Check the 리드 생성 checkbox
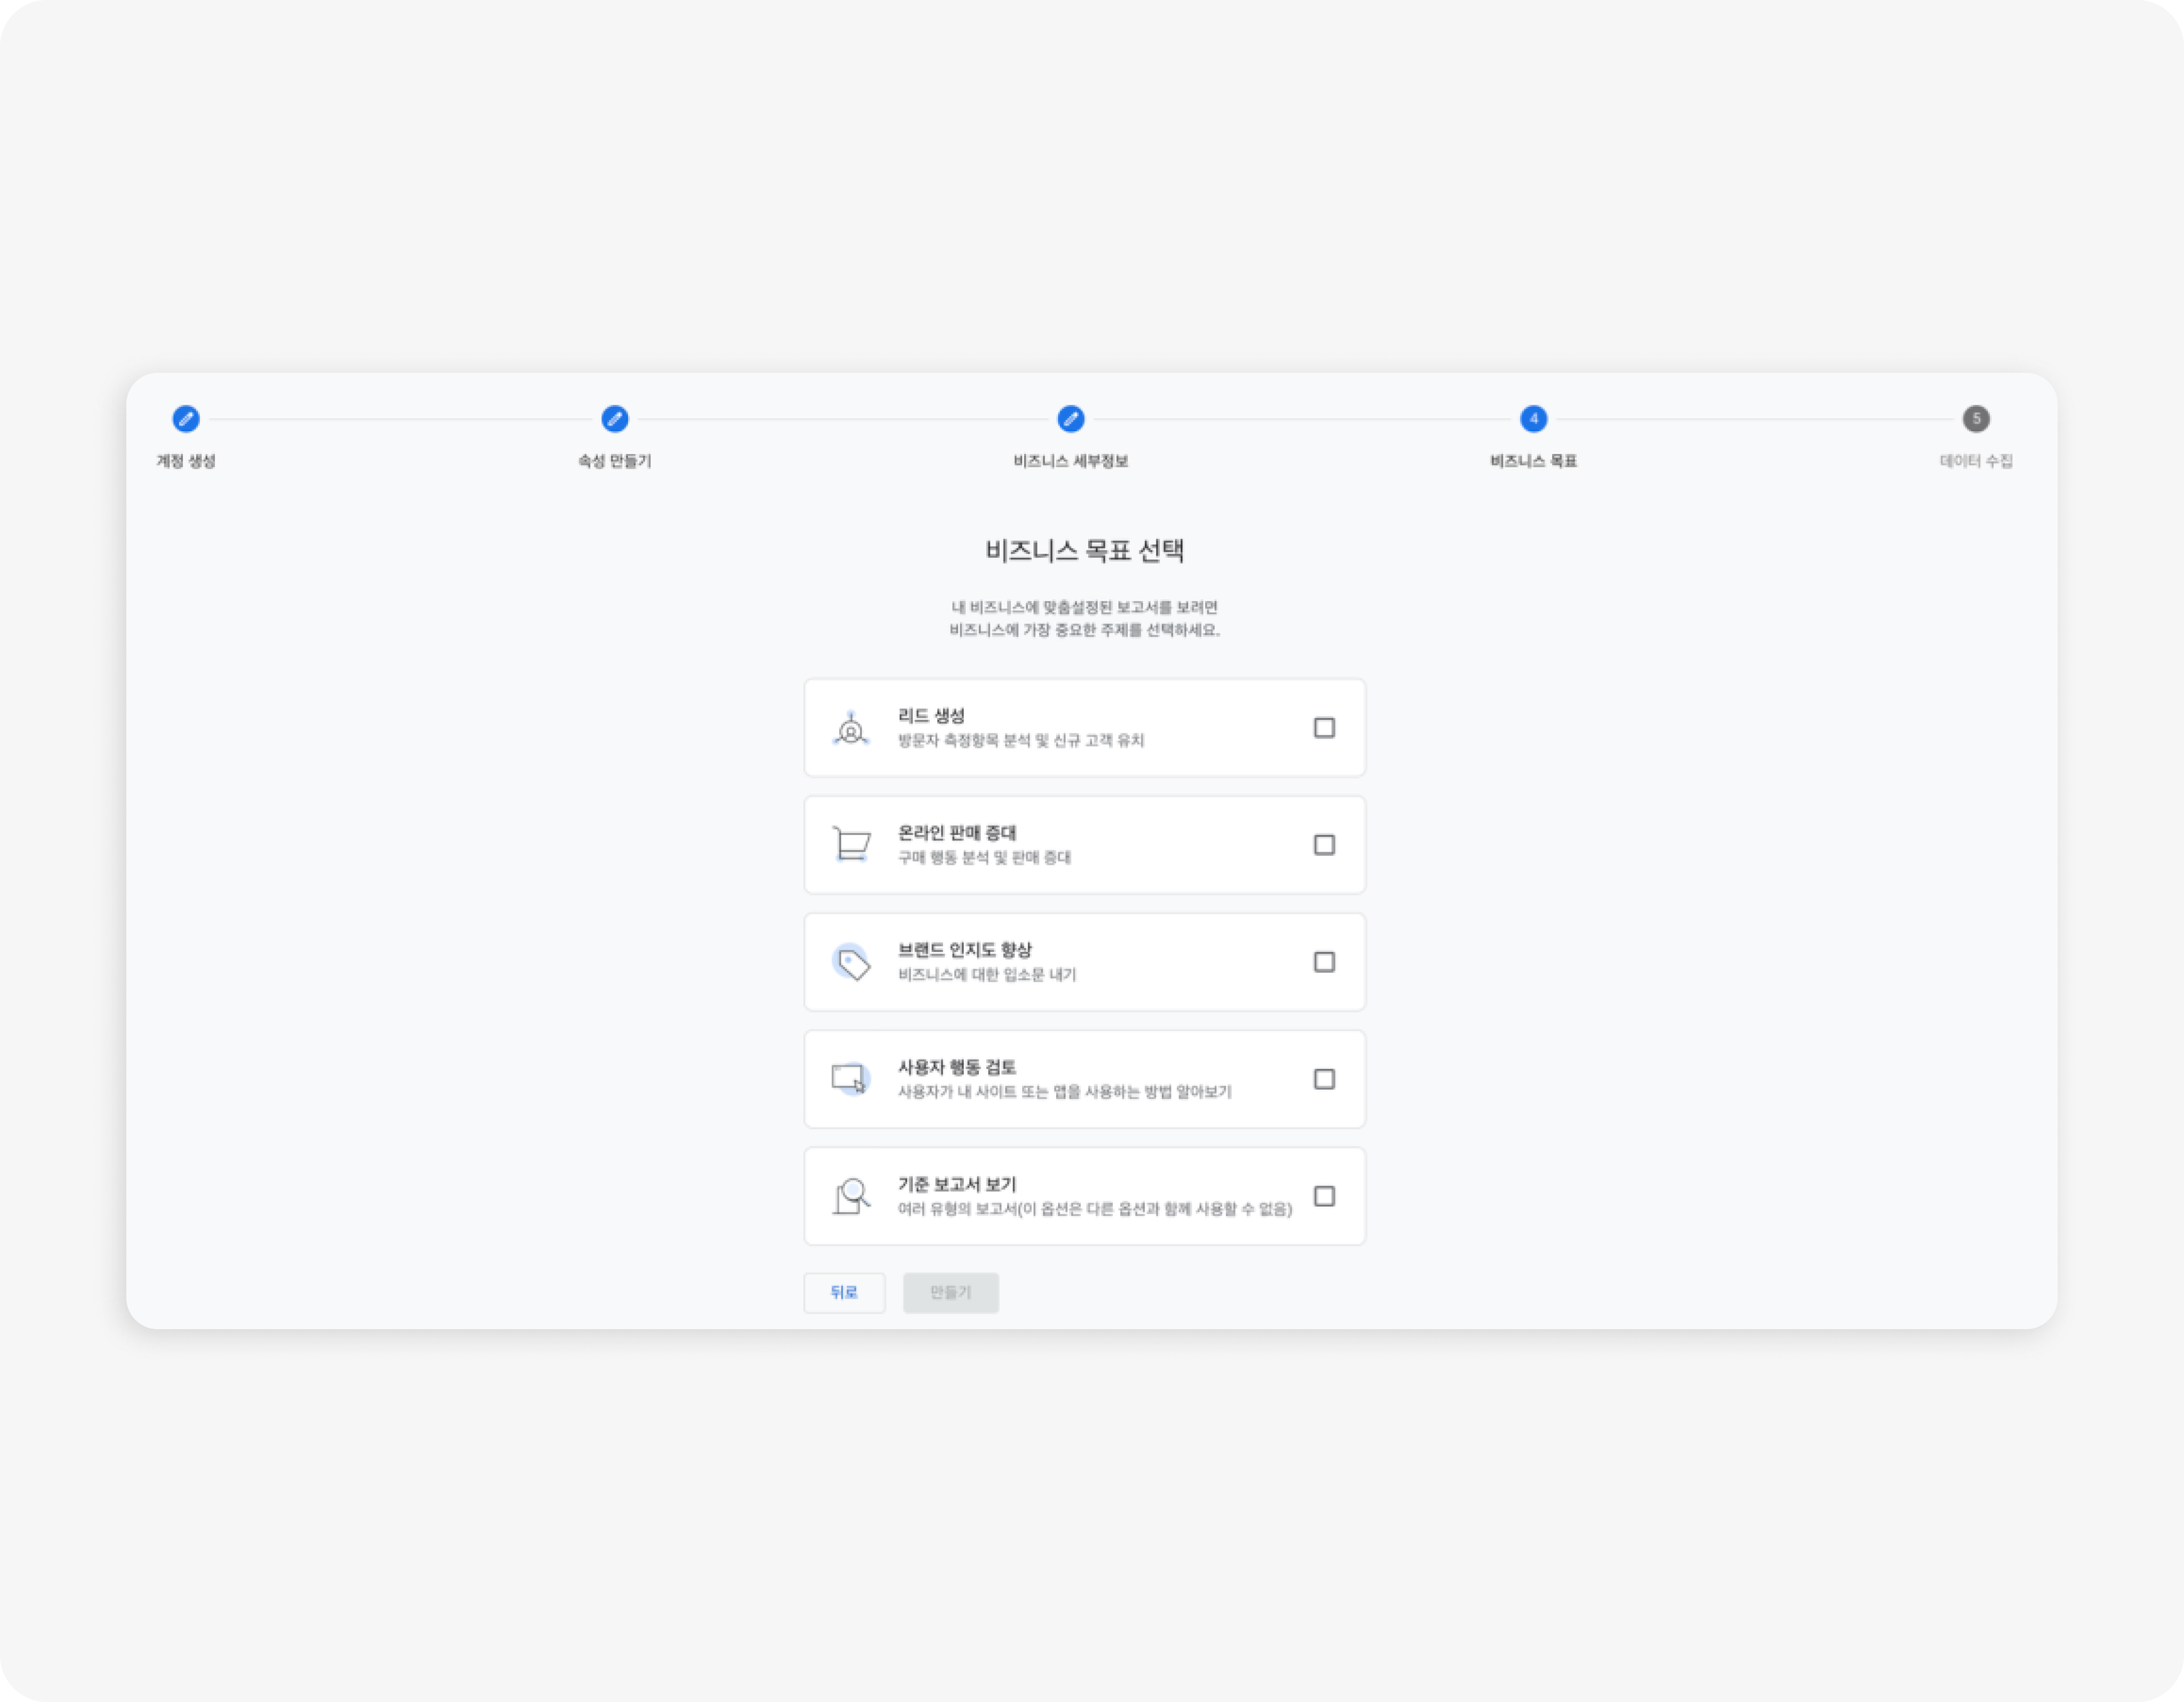The width and height of the screenshot is (2184, 1702). [1324, 728]
